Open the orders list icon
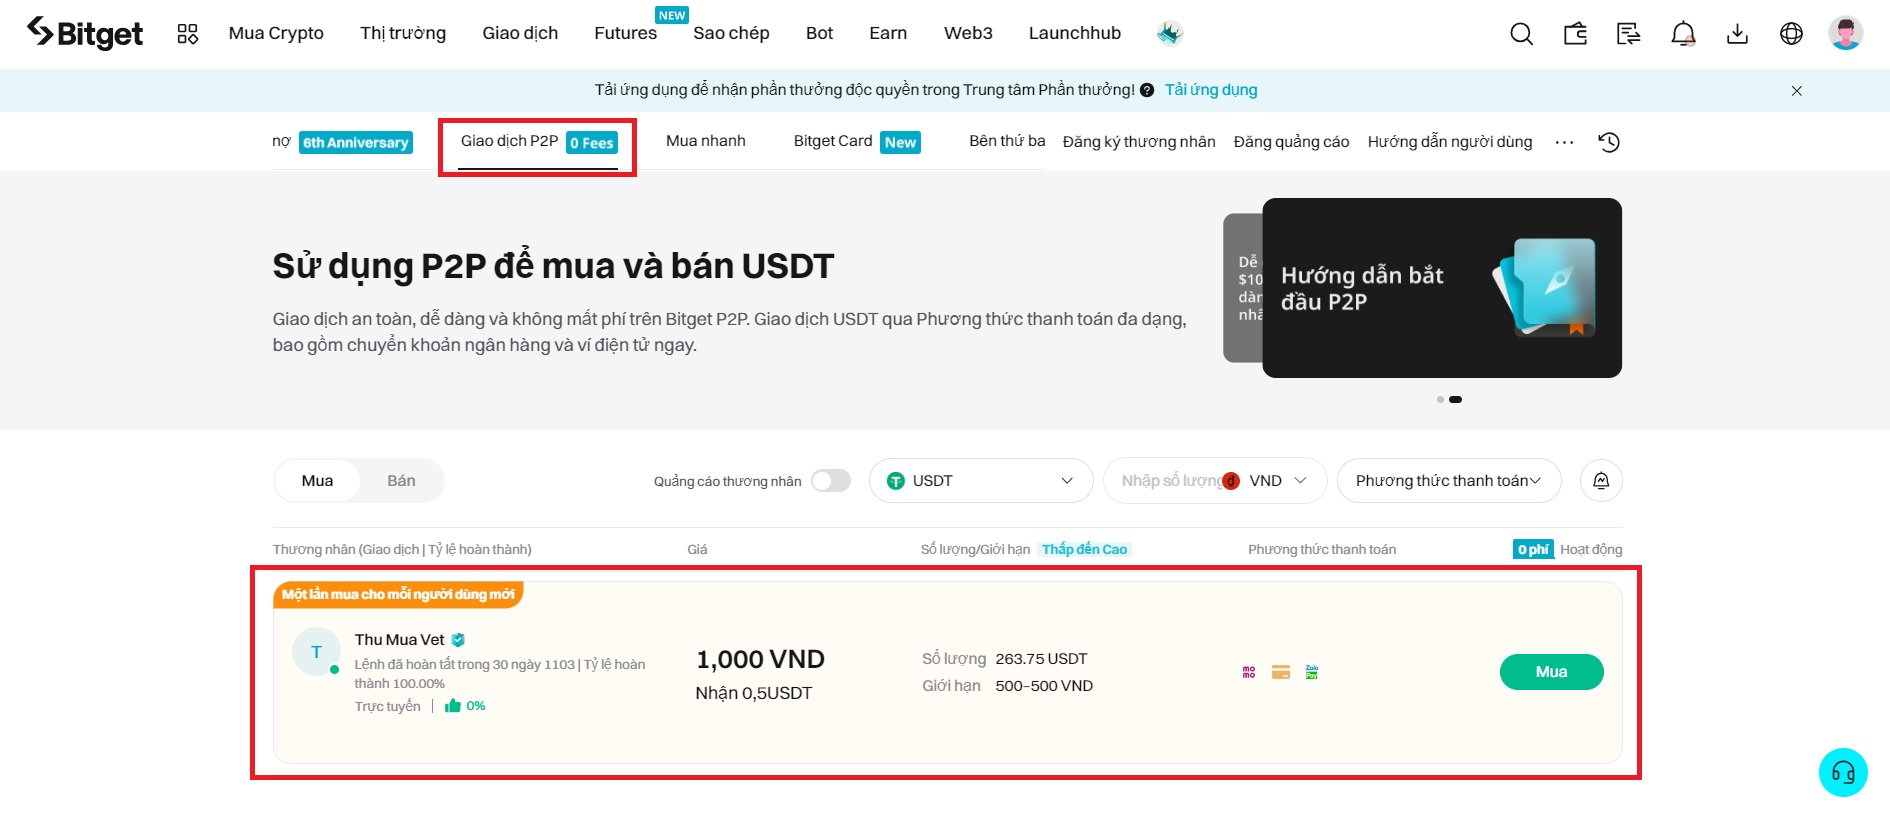The width and height of the screenshot is (1890, 817). click(1629, 34)
